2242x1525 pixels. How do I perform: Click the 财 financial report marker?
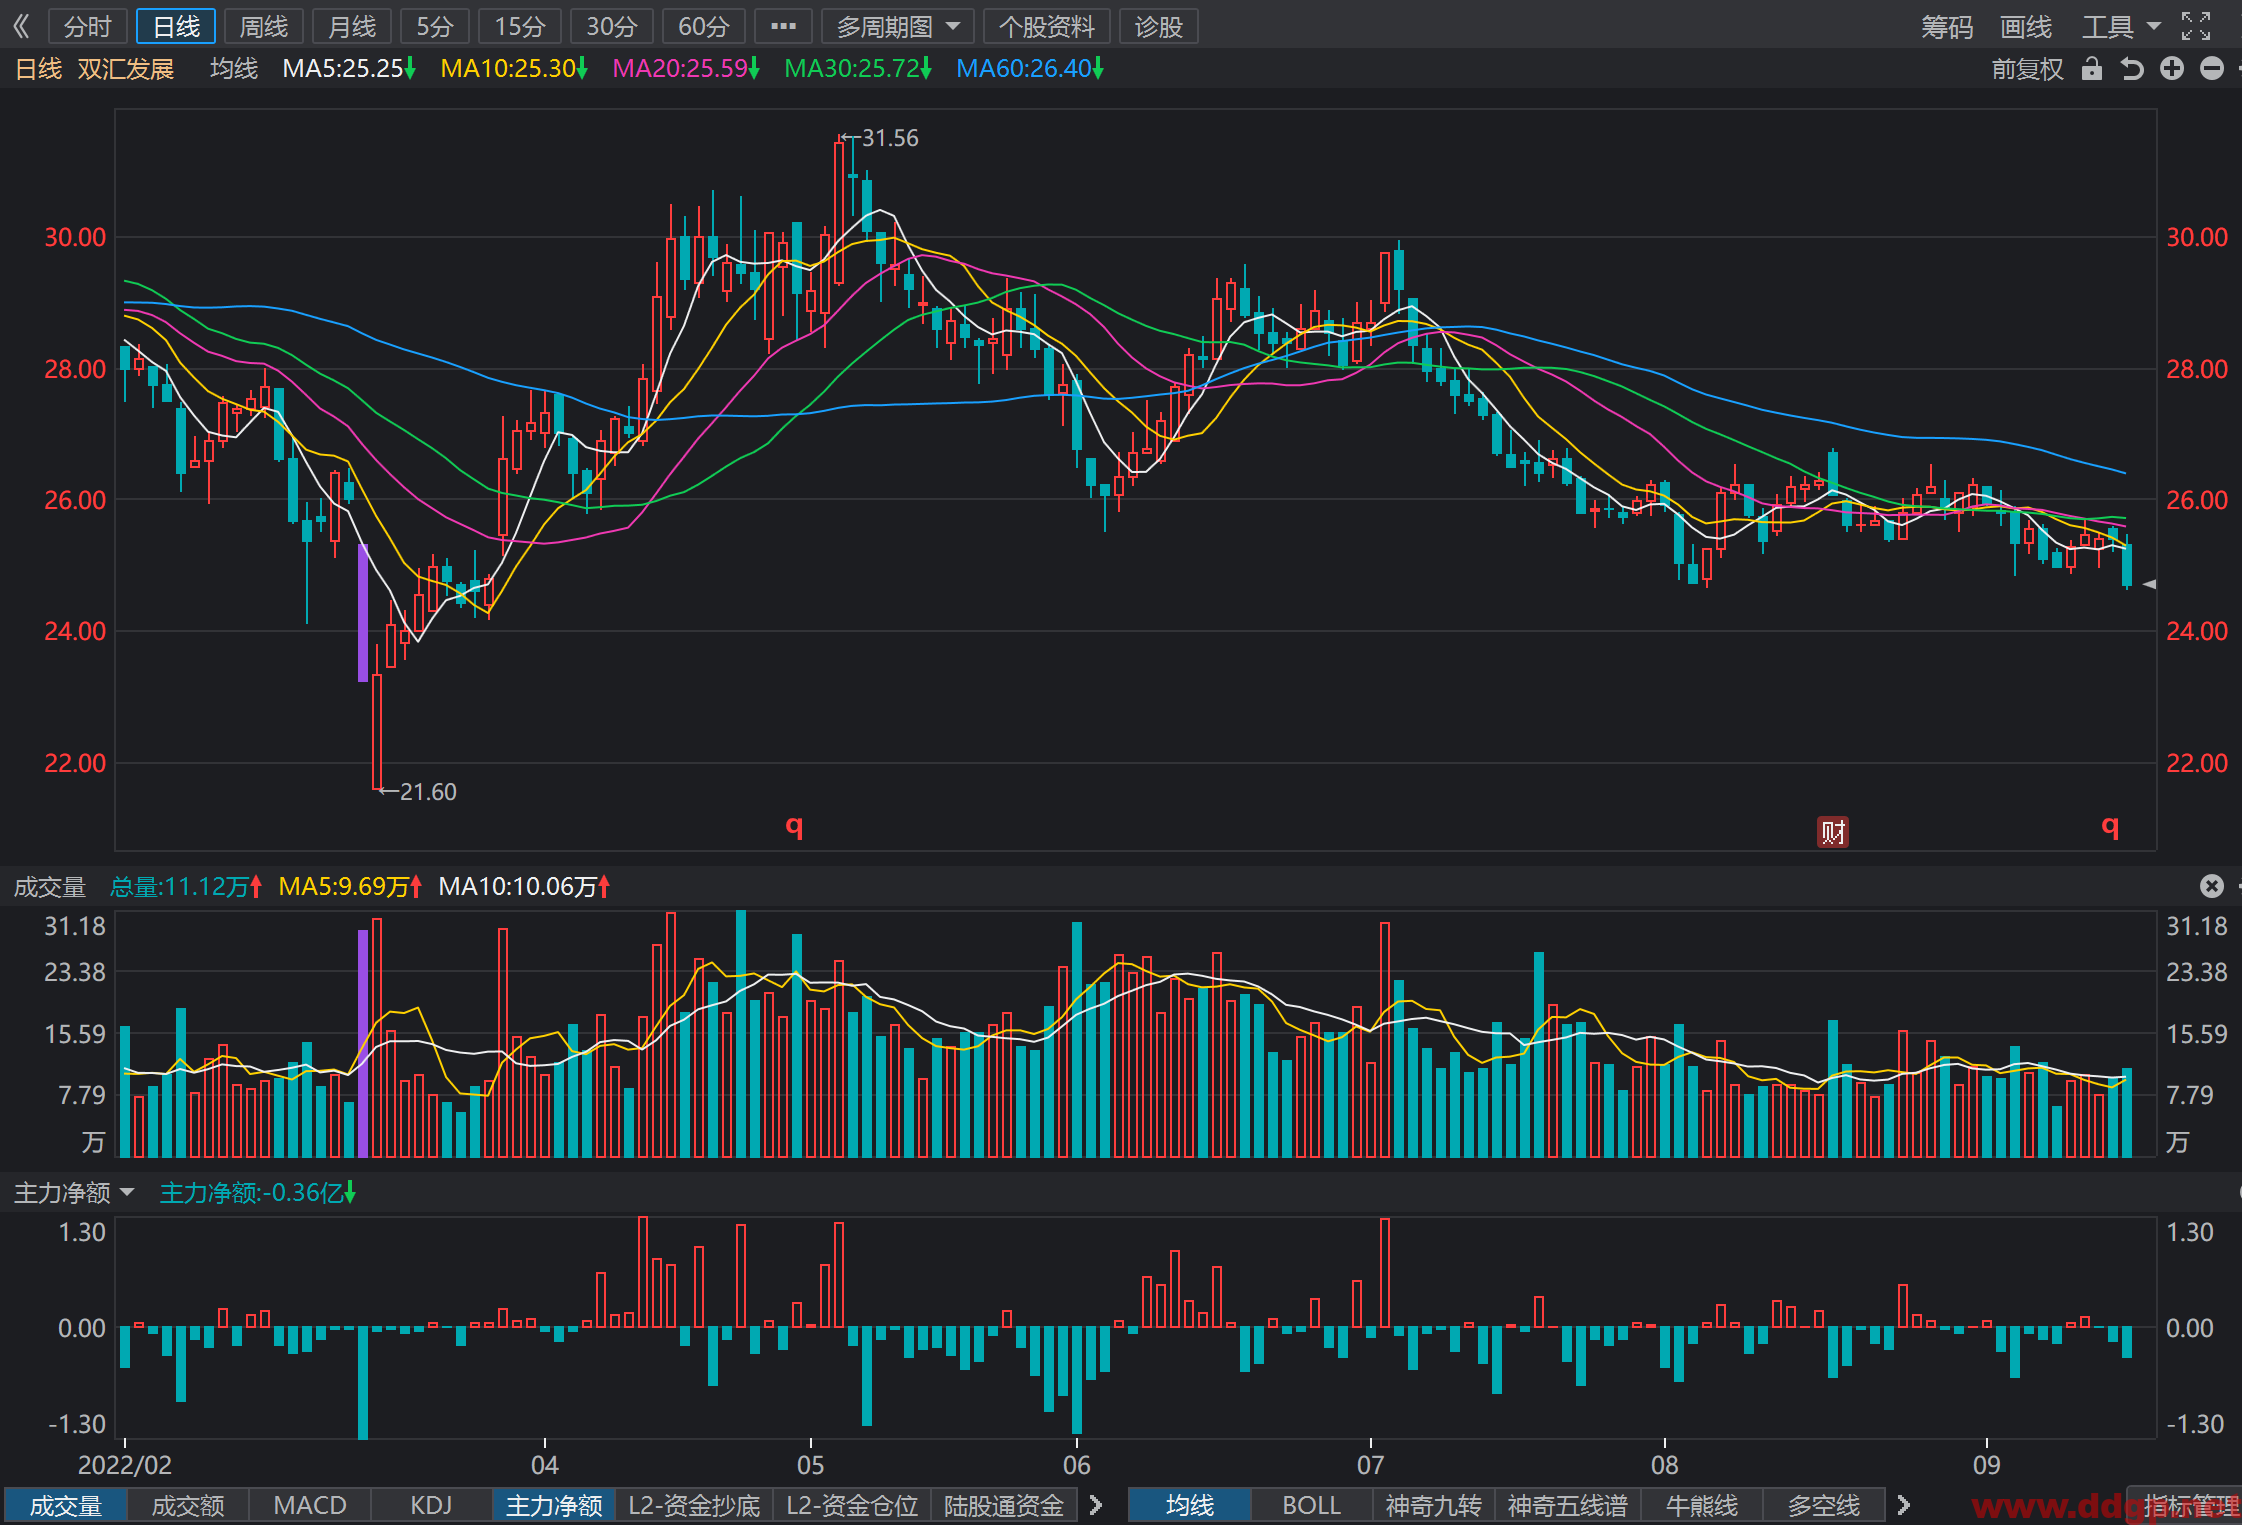1832,831
